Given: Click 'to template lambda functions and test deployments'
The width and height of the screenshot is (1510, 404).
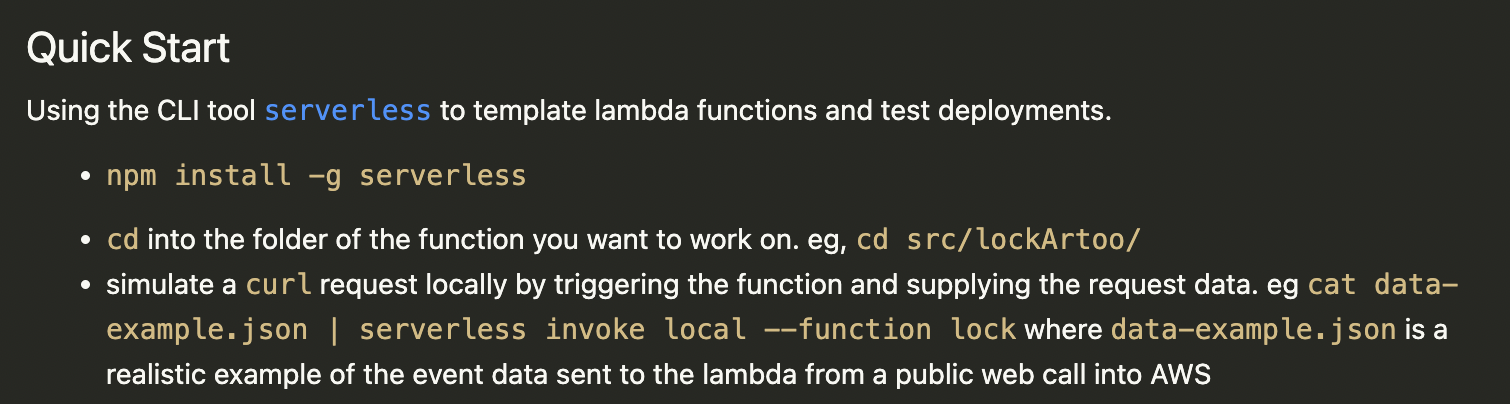Looking at the screenshot, I should (x=775, y=110).
